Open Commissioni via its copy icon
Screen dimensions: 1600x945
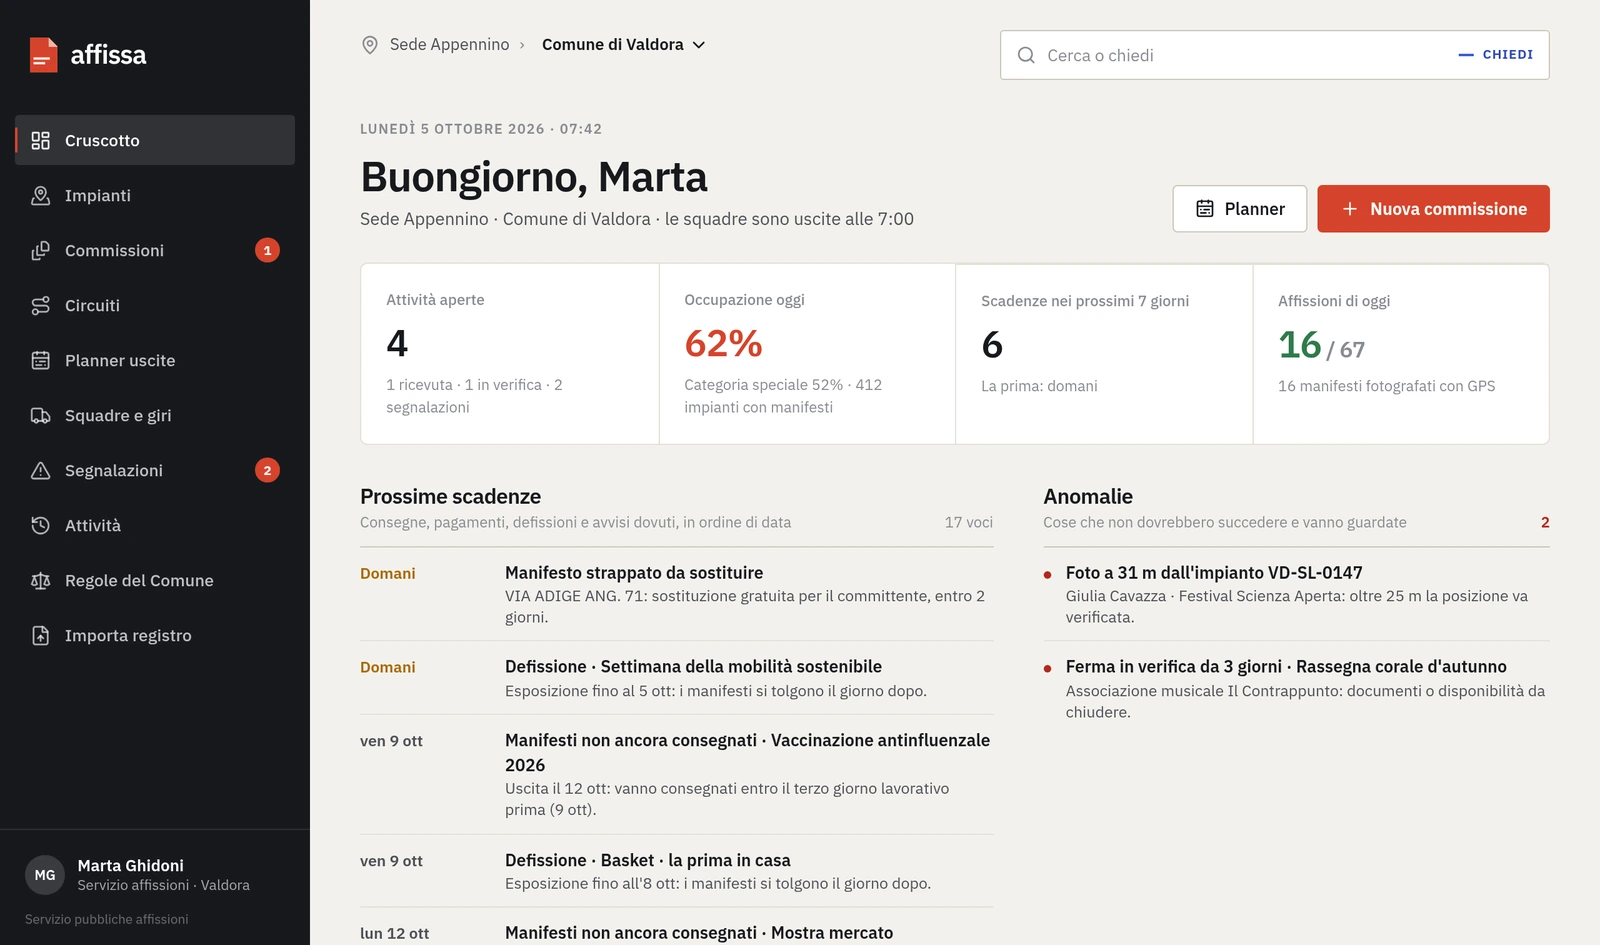coord(40,250)
